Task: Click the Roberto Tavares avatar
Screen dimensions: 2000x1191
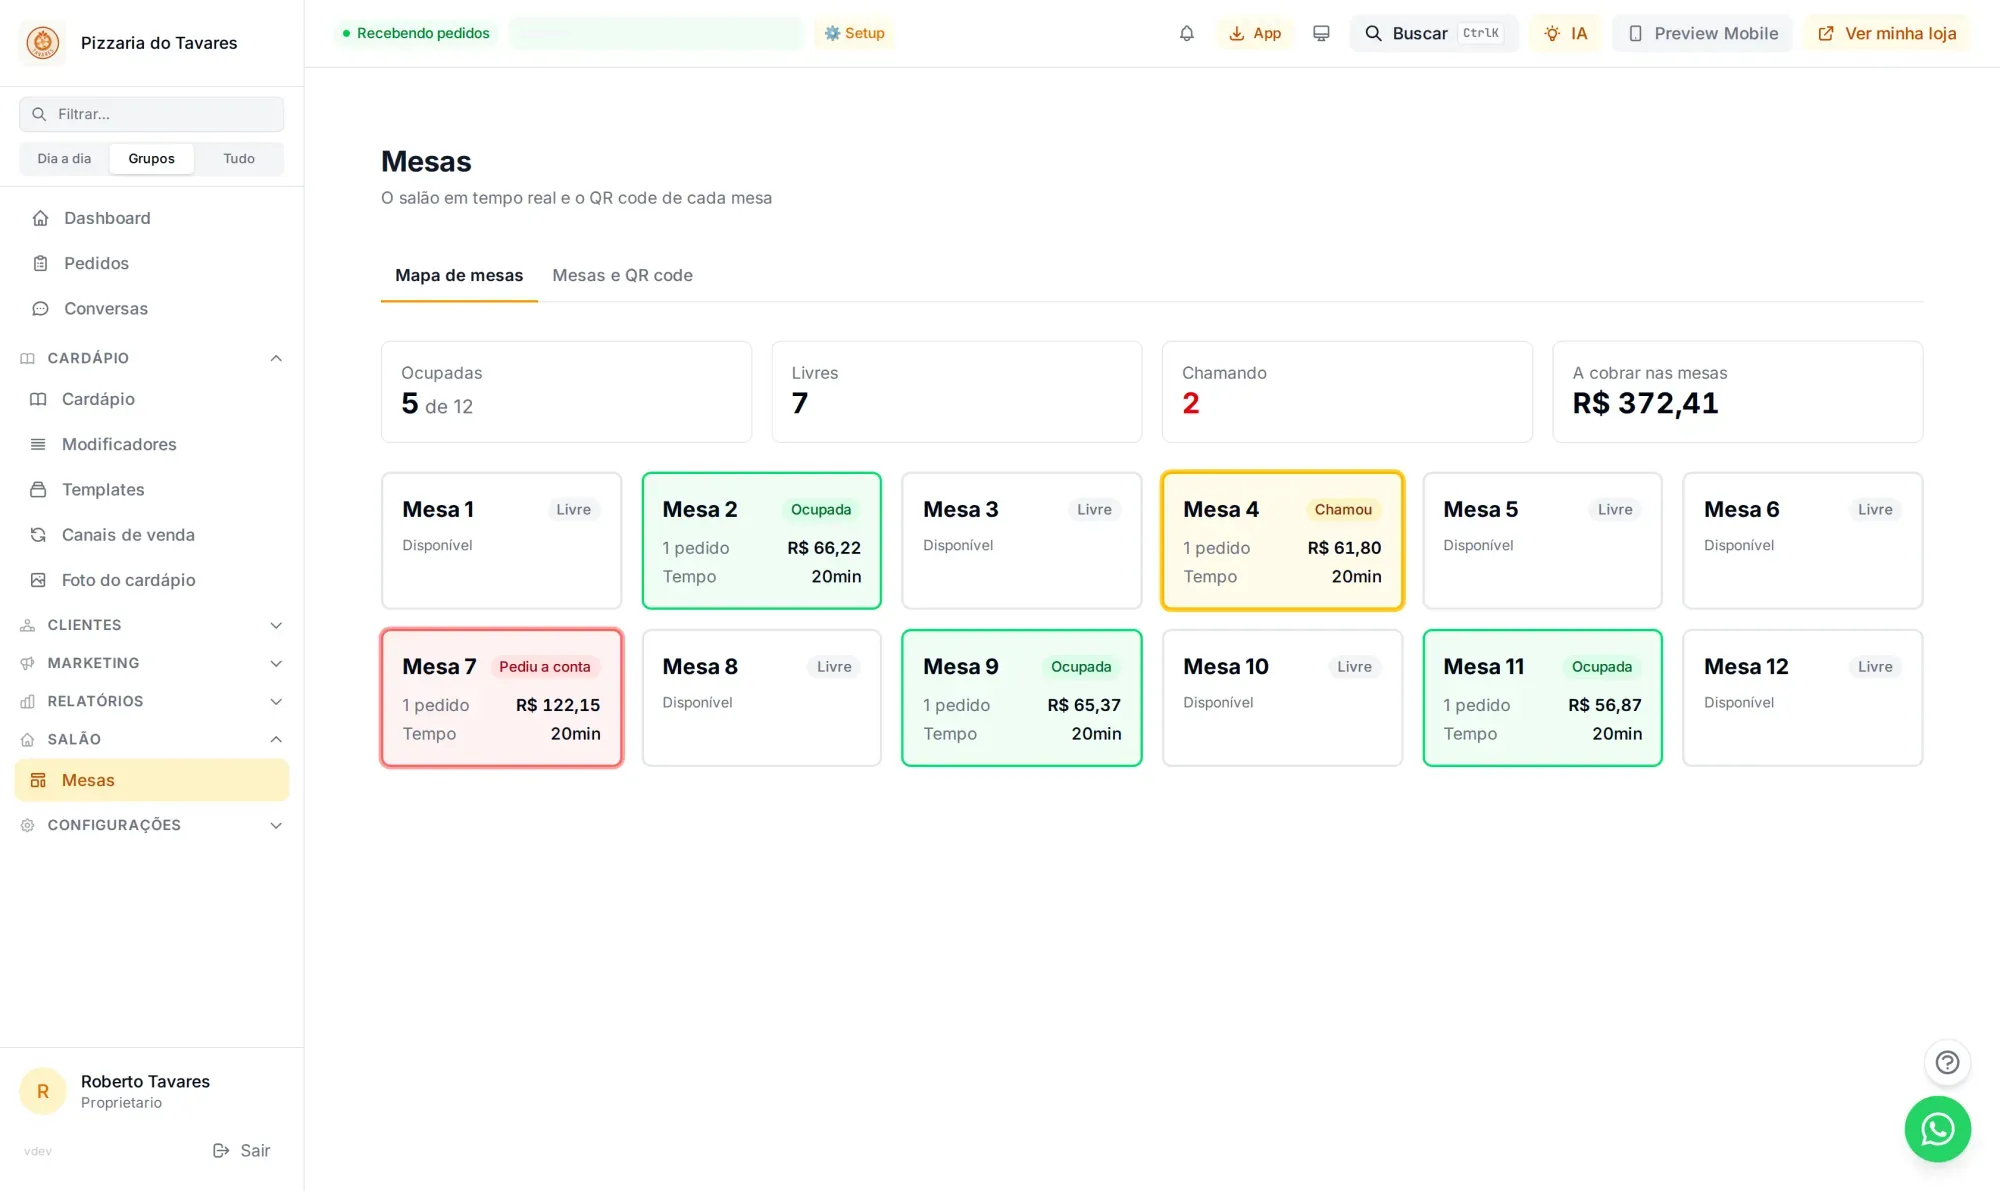Action: tap(43, 1091)
